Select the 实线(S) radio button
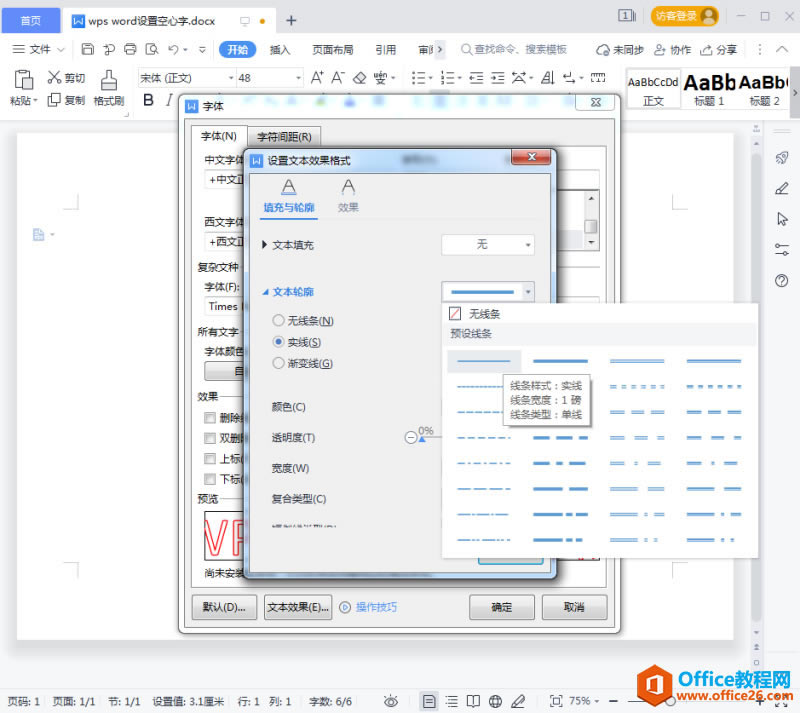 [x=278, y=341]
